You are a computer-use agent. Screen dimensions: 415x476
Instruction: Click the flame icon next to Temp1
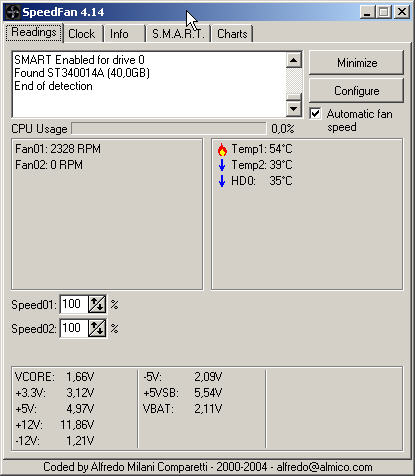pos(222,149)
